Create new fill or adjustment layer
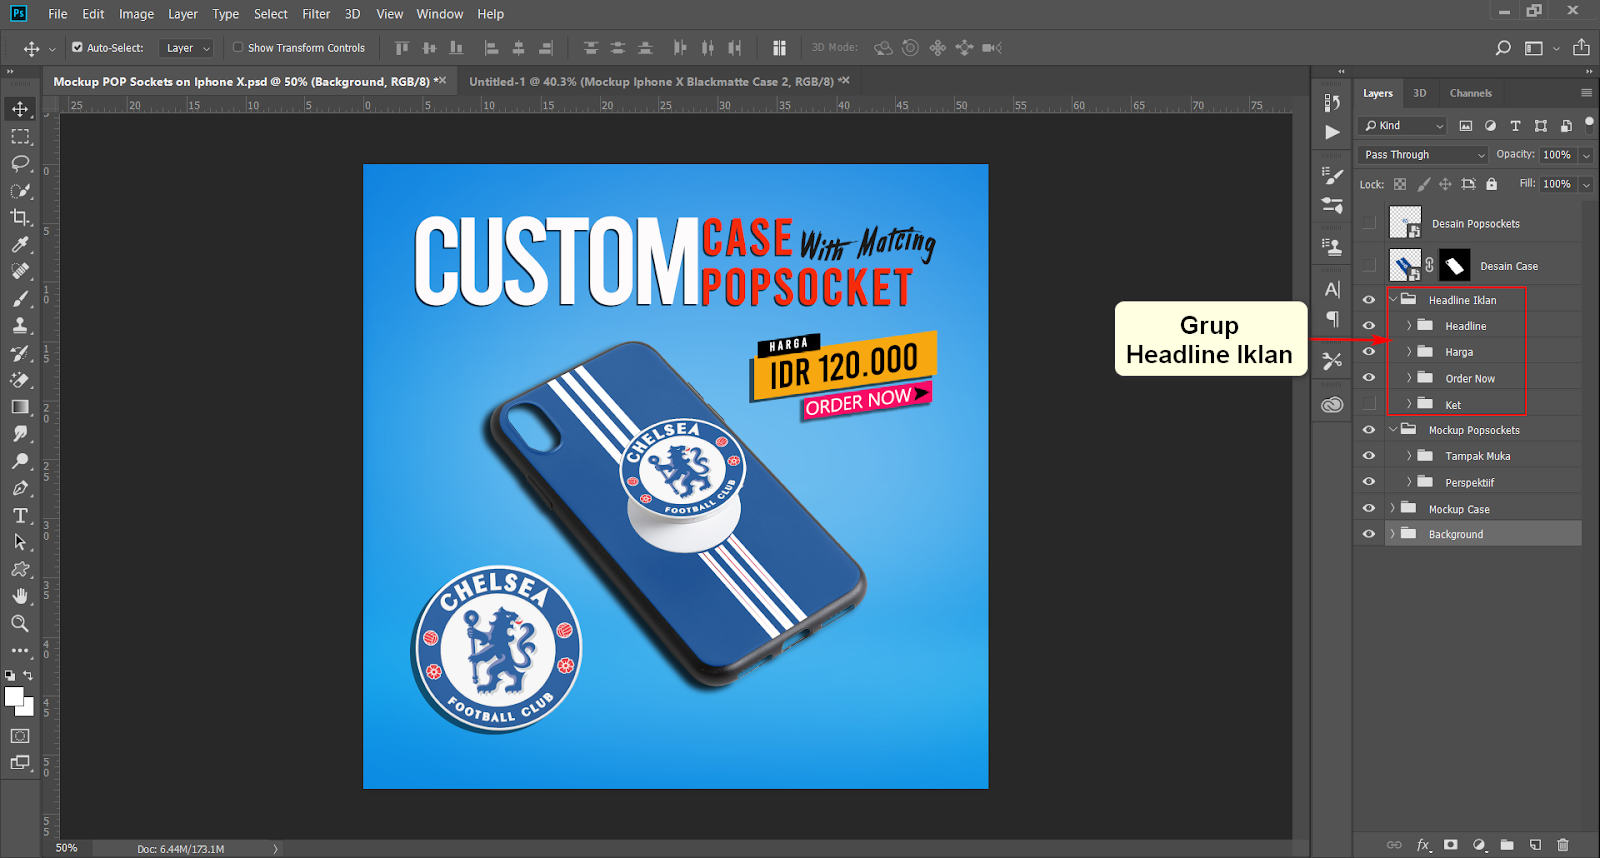 1479,845
